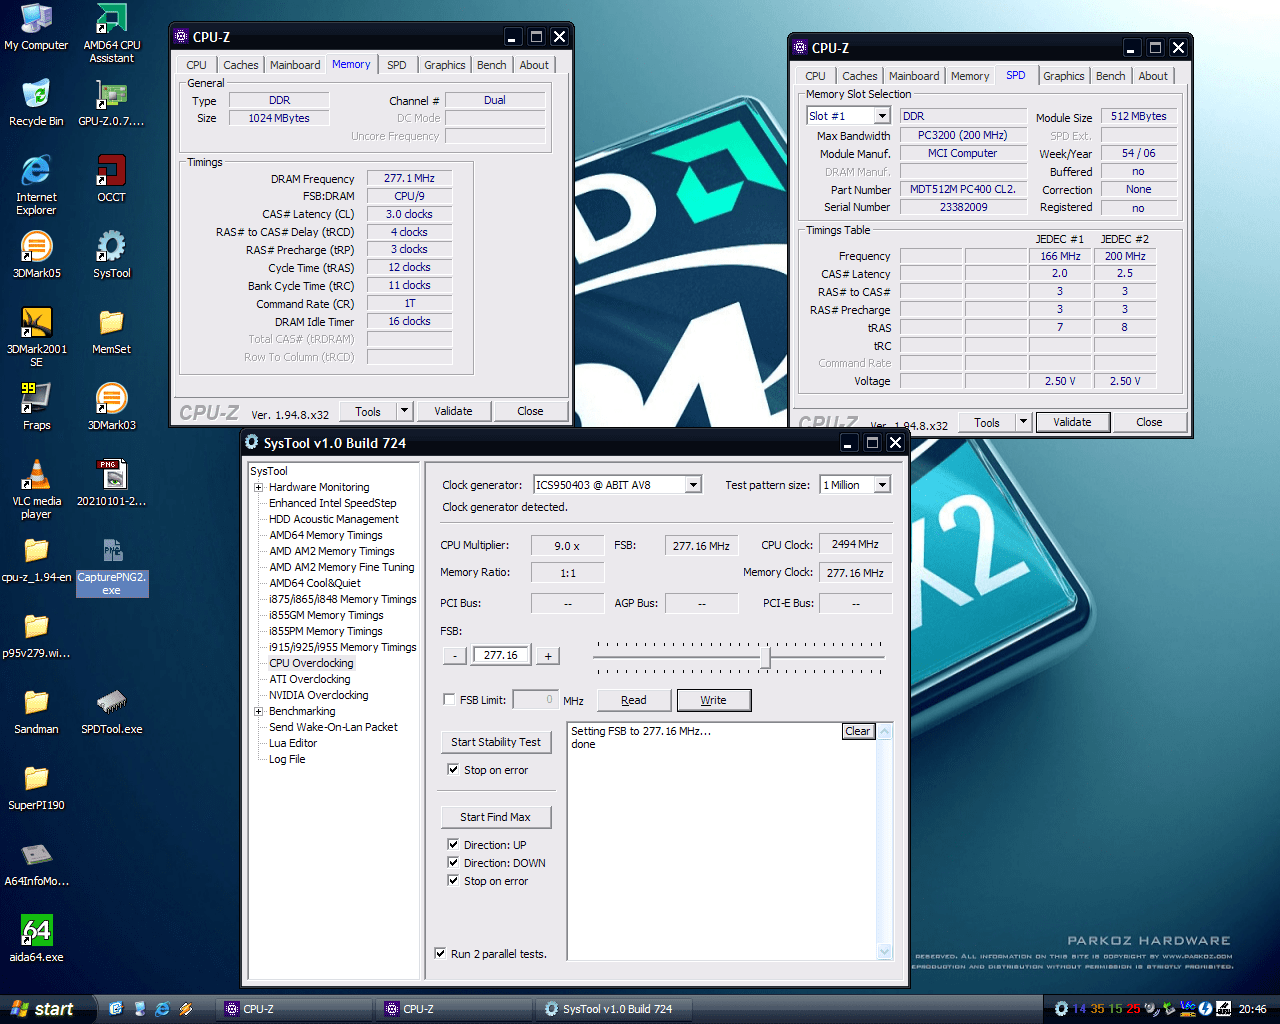
Task: Launch OCCT from the desktop
Action: 112,180
